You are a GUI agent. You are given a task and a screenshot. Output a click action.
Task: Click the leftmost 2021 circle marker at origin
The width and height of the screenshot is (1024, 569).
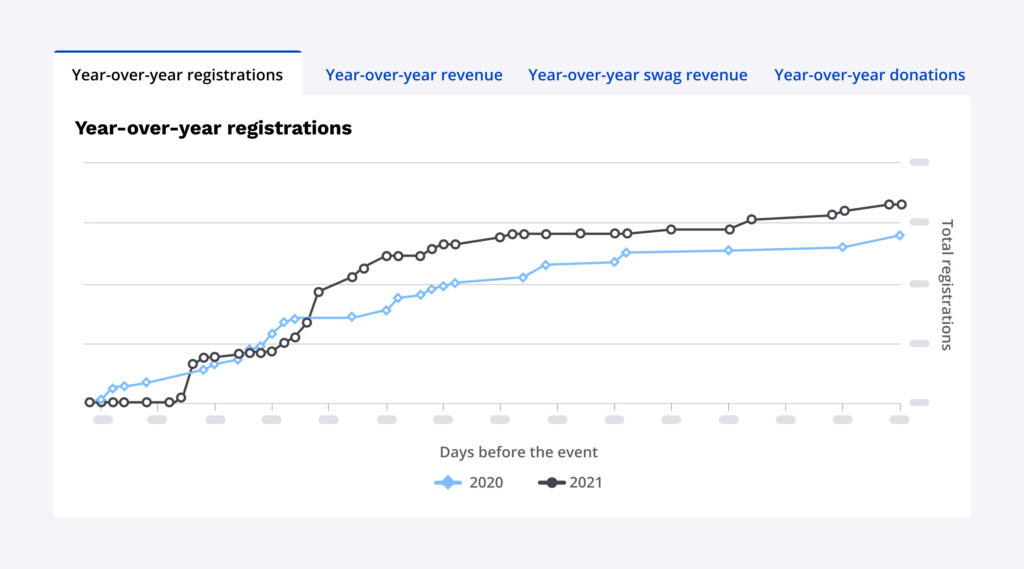pyautogui.click(x=90, y=402)
